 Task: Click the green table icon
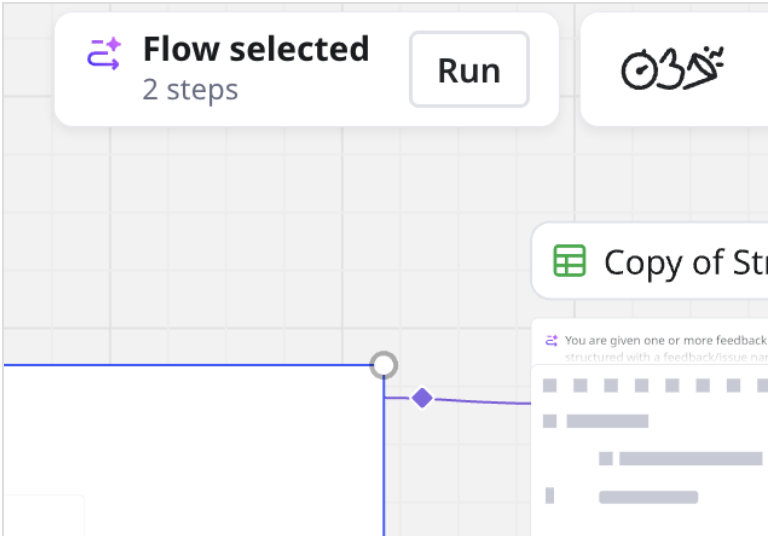(569, 261)
